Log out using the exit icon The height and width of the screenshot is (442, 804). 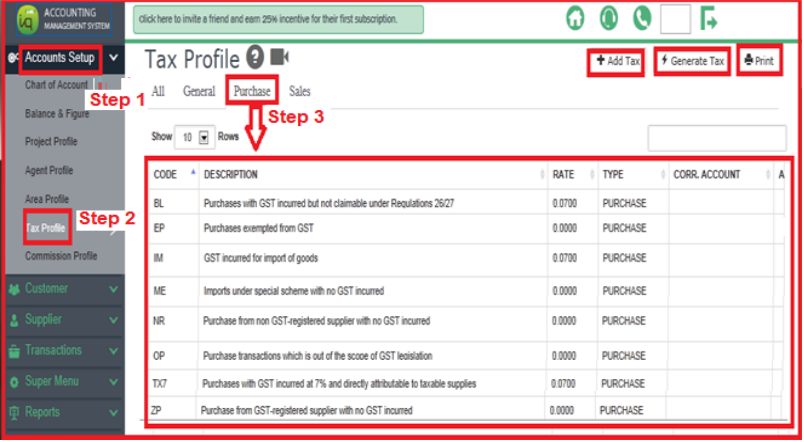coord(710,19)
